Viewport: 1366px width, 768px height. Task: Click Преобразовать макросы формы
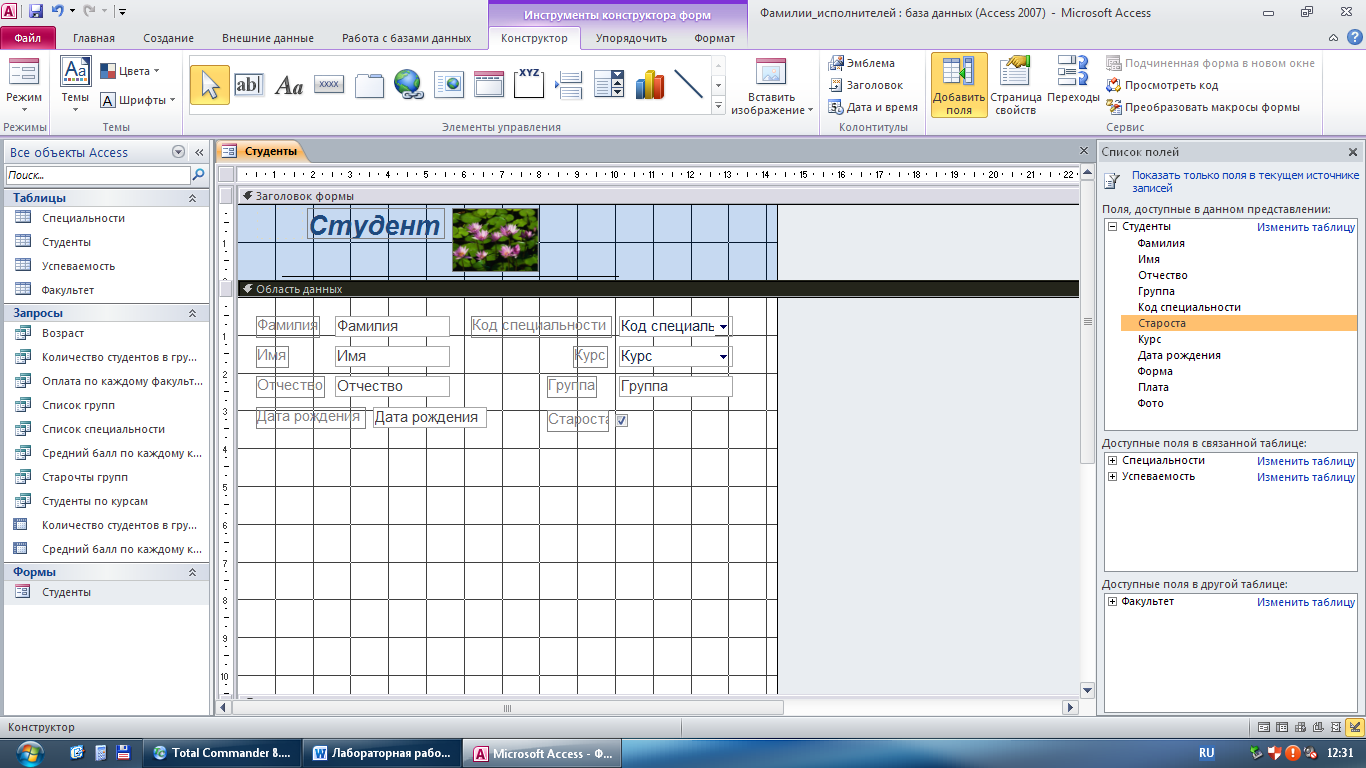coord(1203,107)
